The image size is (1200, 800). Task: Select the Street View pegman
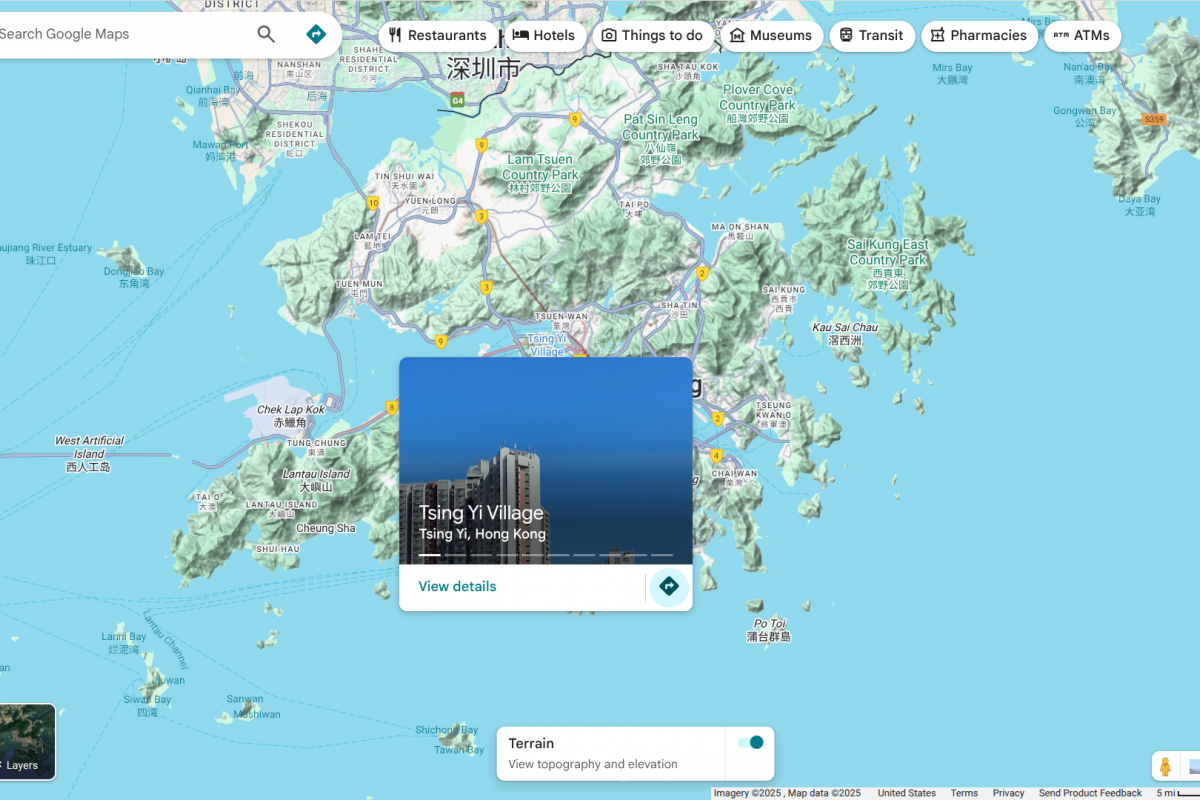(x=1164, y=767)
